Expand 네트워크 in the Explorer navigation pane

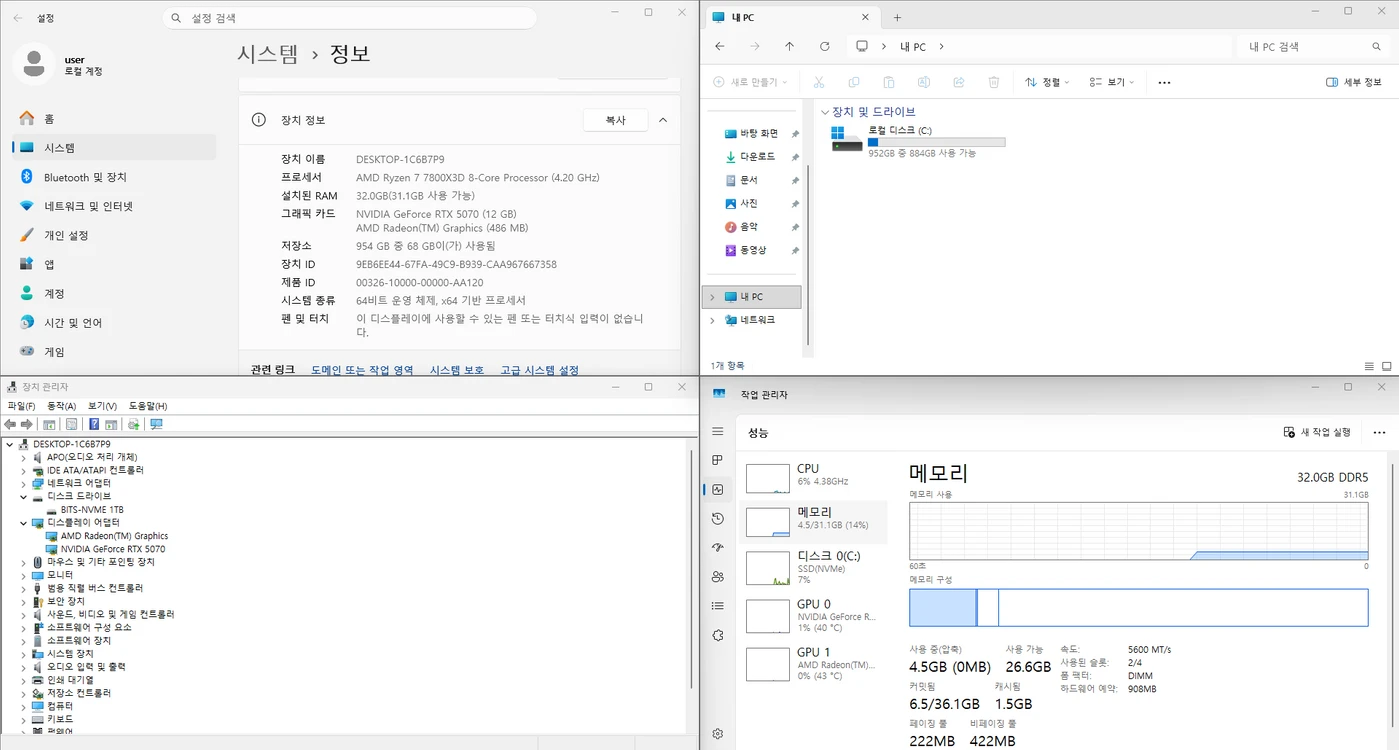(x=712, y=320)
